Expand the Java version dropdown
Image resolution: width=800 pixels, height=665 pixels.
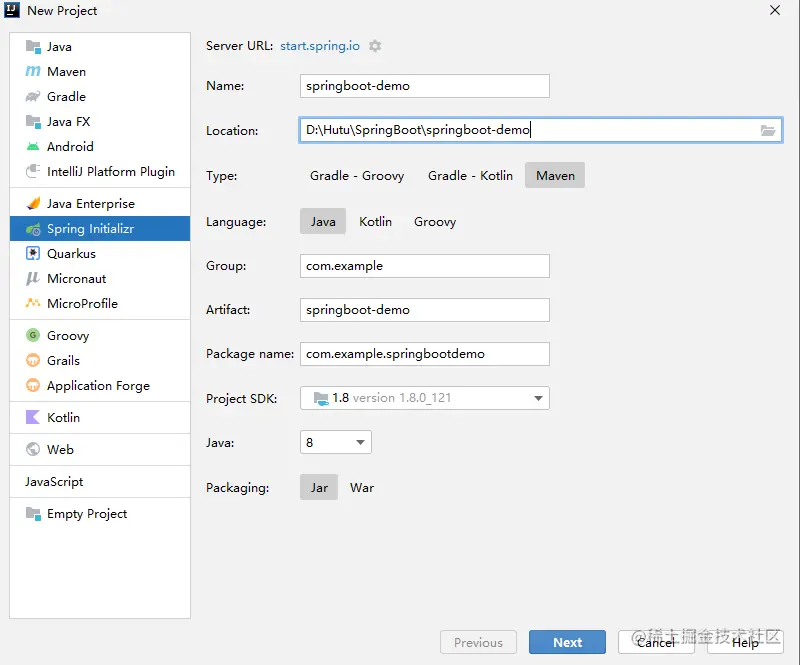(360, 442)
